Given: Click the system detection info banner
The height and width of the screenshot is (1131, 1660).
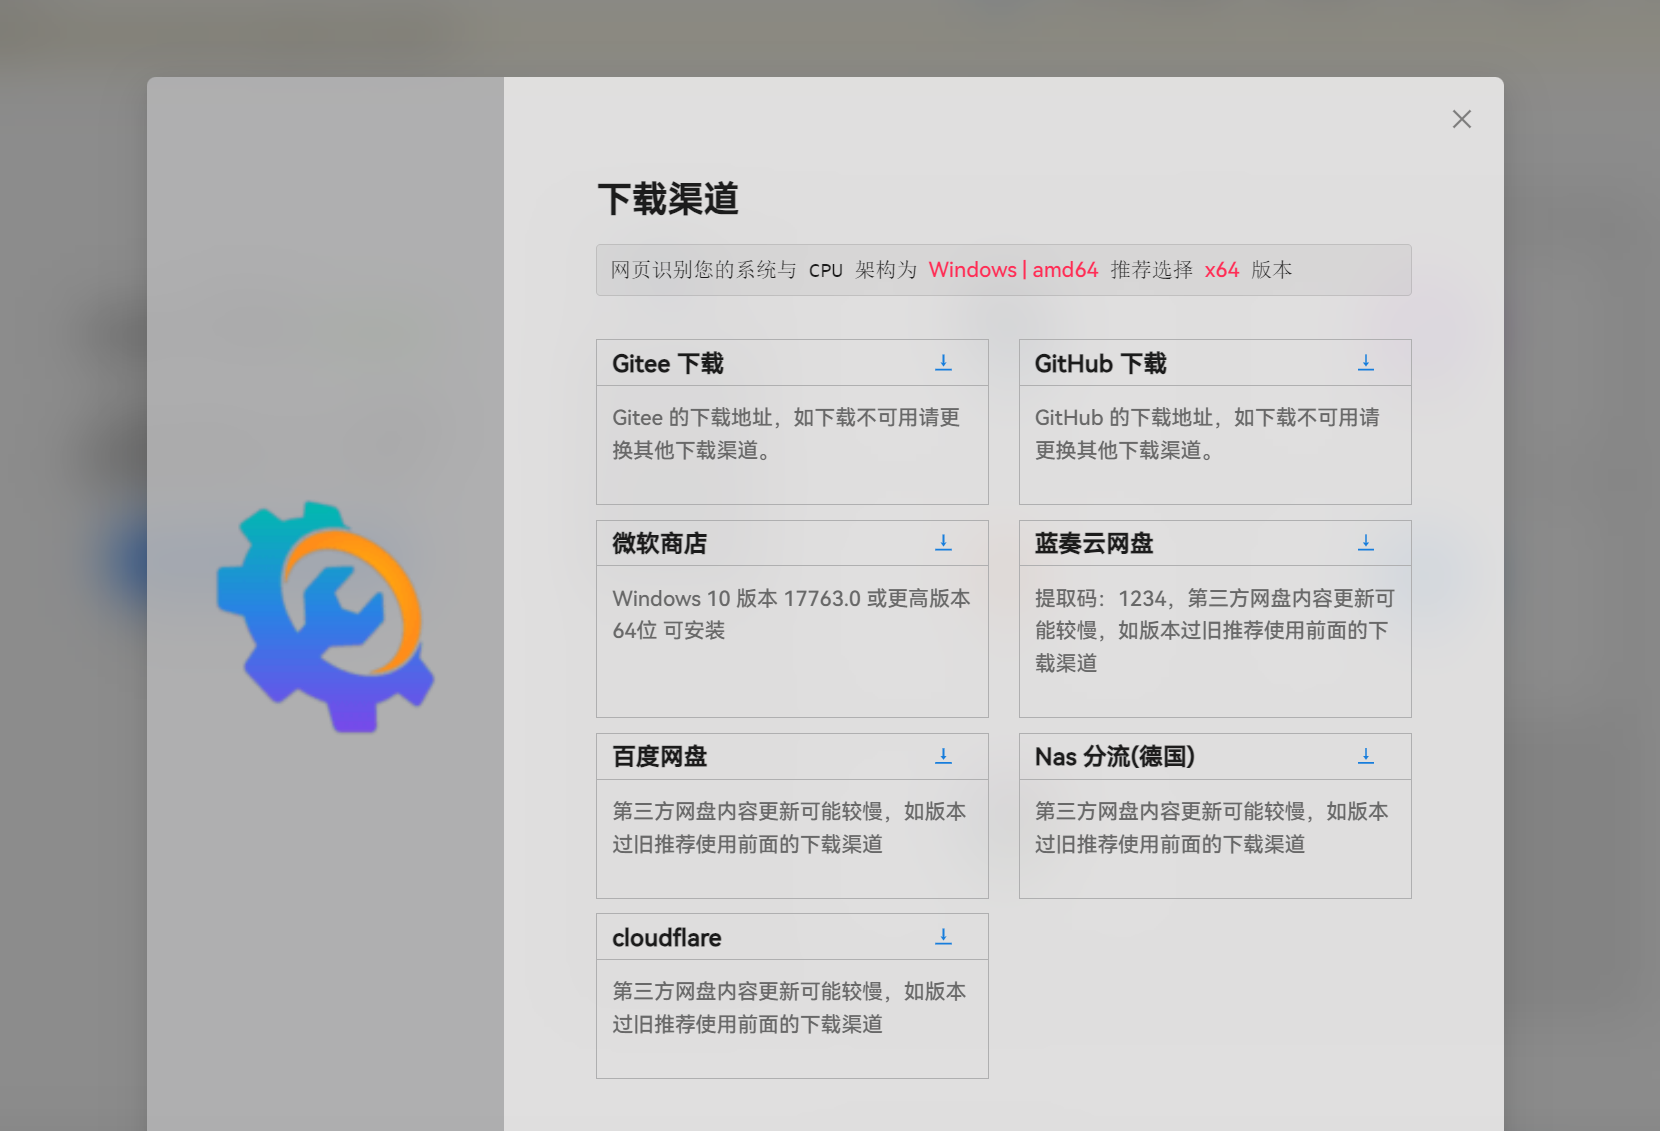Looking at the screenshot, I should coord(1003,269).
